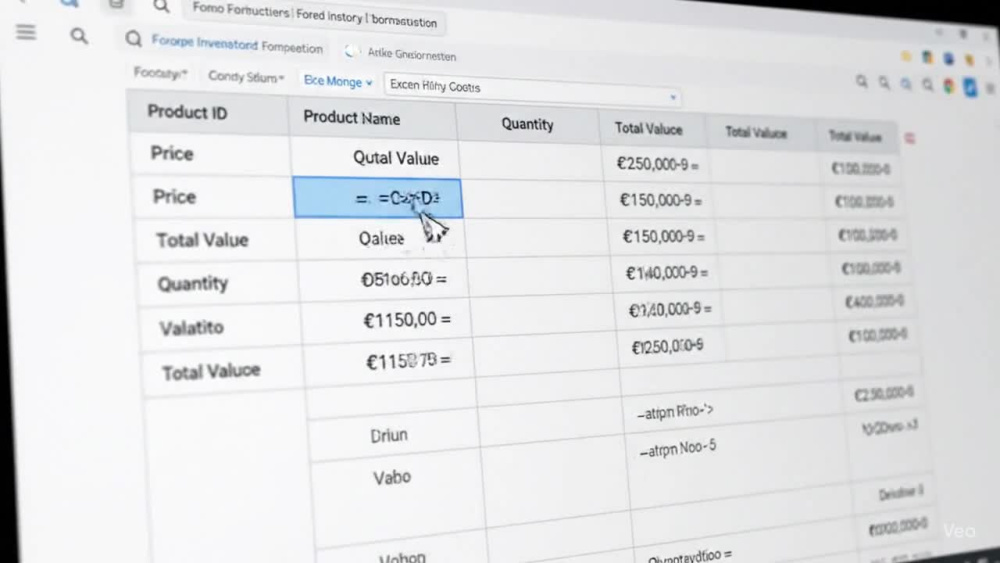Click the dark blue icon in upper toolbar row
Viewport: 1000px width, 563px height.
[949, 59]
